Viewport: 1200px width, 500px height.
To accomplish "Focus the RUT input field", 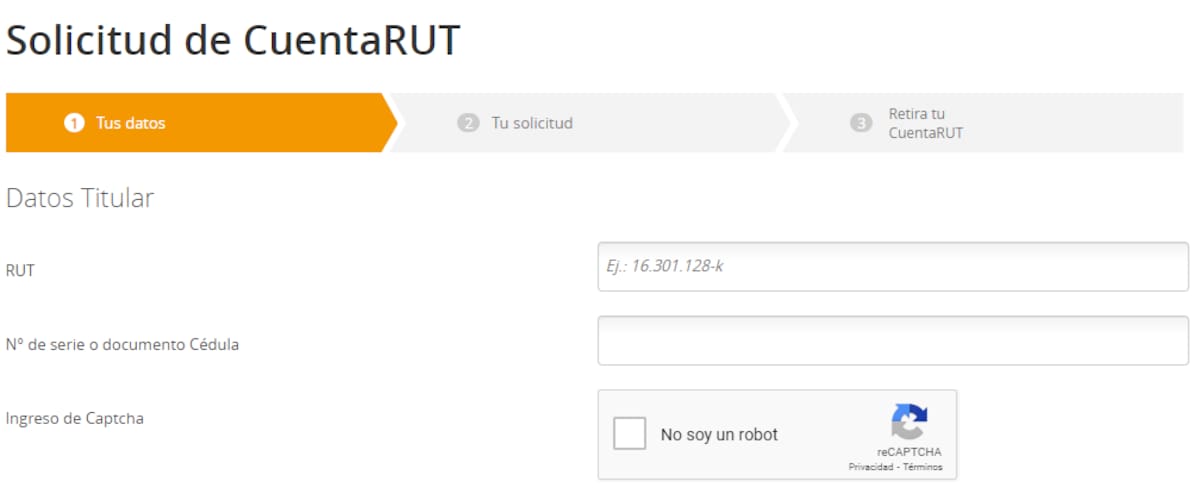I will coord(892,266).
